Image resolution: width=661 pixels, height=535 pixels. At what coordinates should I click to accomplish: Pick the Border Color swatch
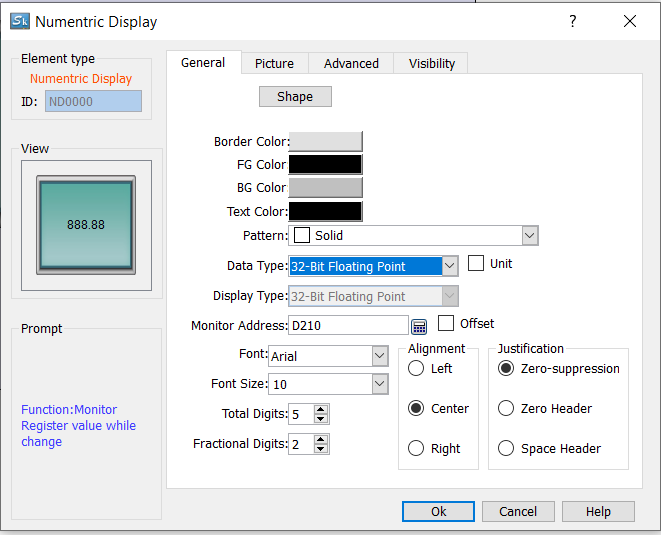(325, 141)
